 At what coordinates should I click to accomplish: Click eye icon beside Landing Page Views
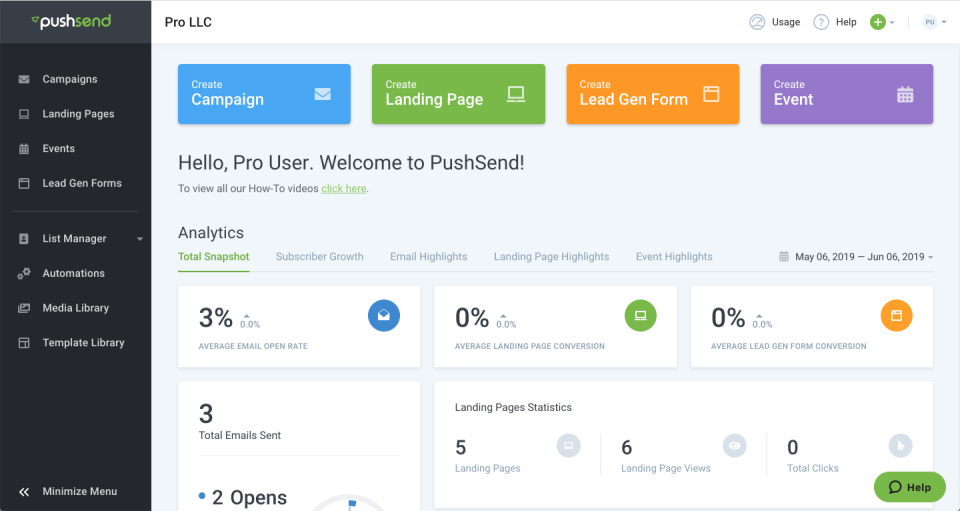[x=735, y=446]
